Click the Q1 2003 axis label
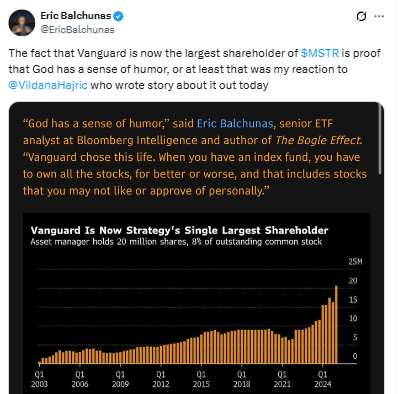The width and height of the screenshot is (400, 394). 39,379
